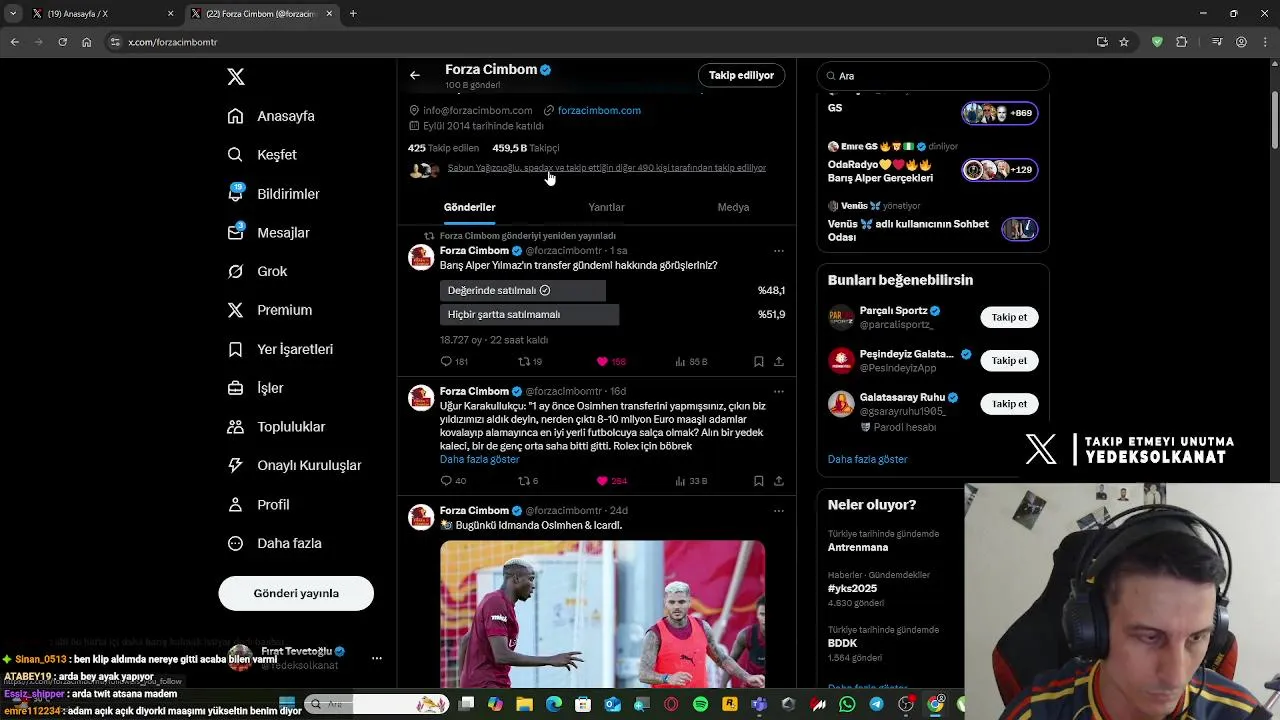Screen dimensions: 1280x720
Task: Open Spotify from taskbar
Action: point(700,705)
